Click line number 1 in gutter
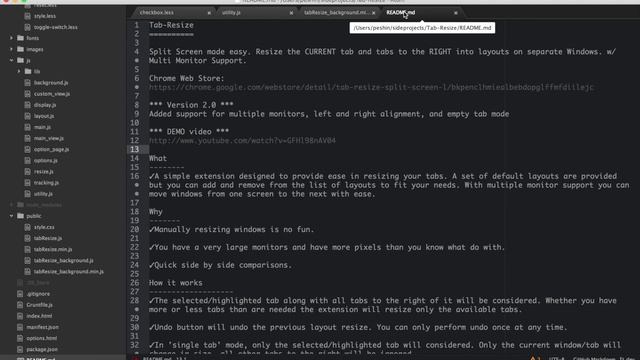640x360 pixels. (136, 25)
